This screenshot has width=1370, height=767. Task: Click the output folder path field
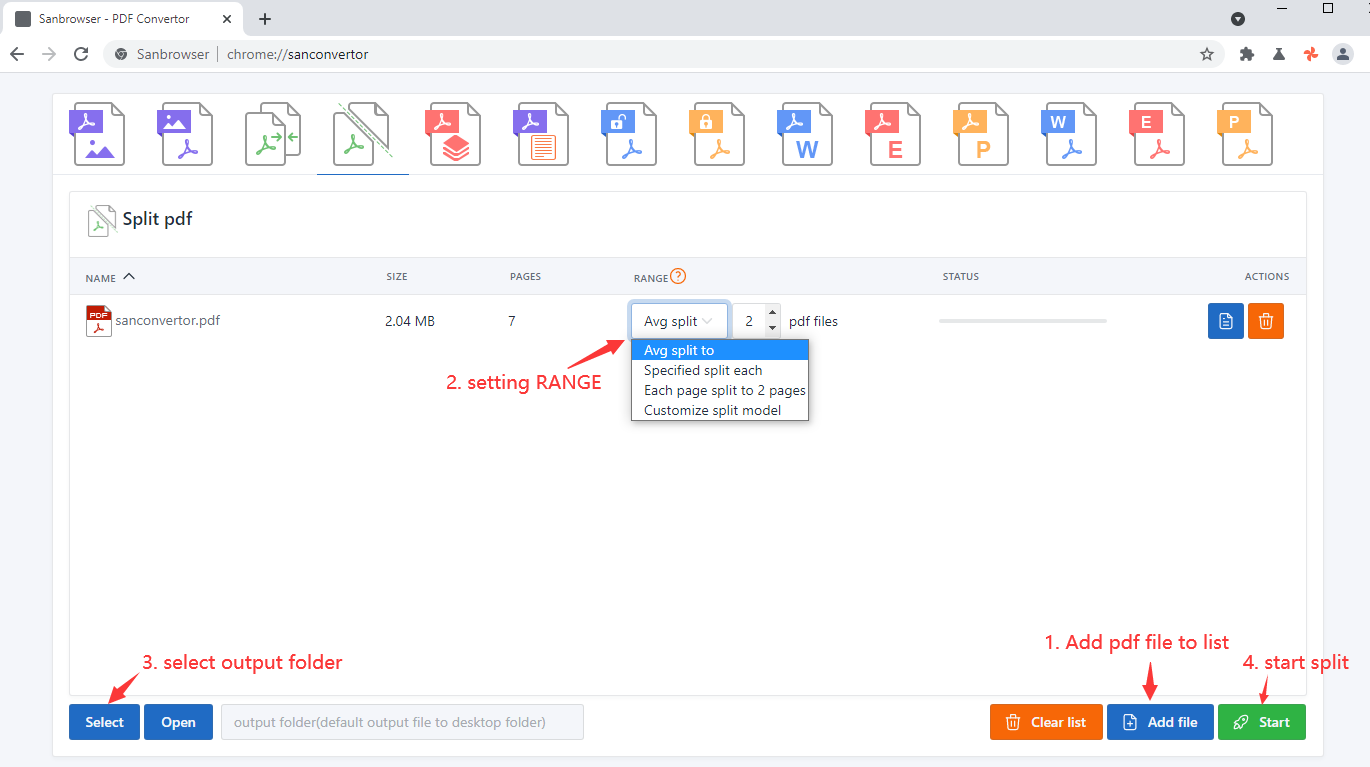[x=401, y=721]
